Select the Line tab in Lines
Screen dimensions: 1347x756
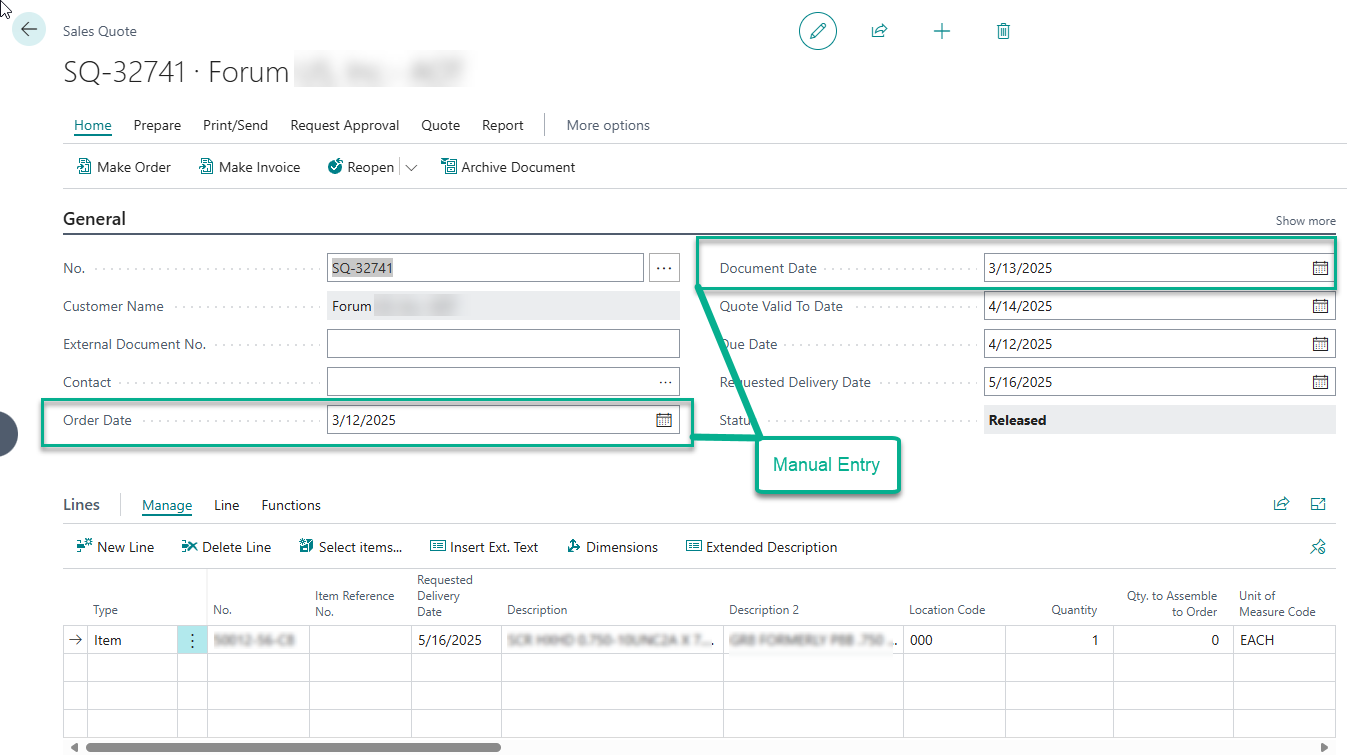[227, 505]
